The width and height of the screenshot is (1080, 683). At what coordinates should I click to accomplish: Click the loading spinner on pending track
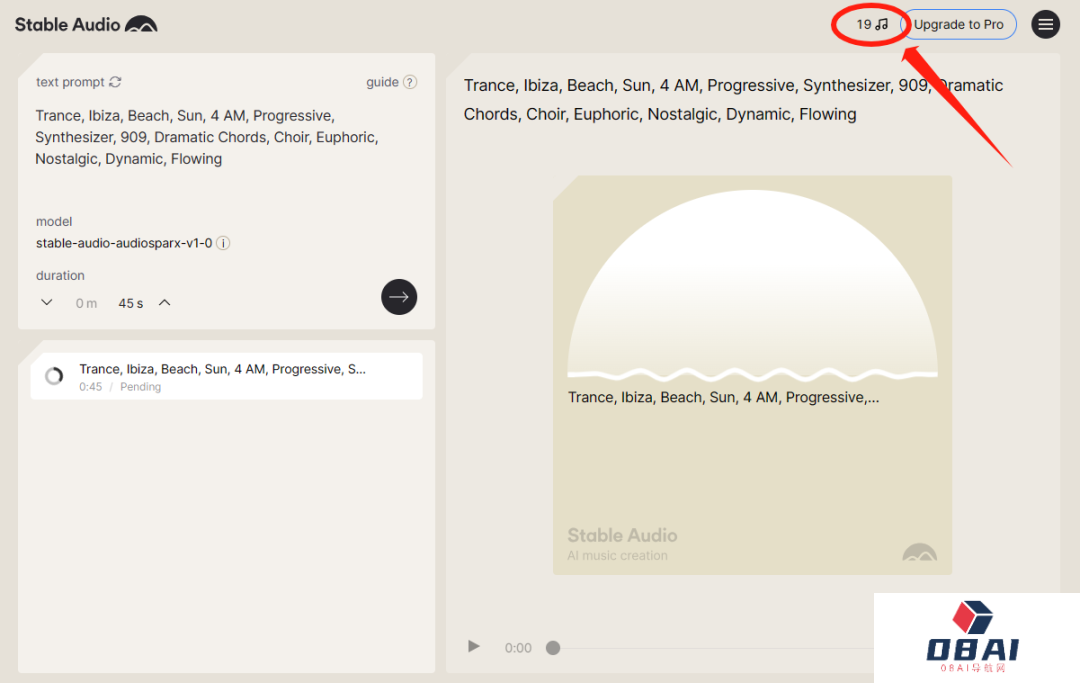54,376
